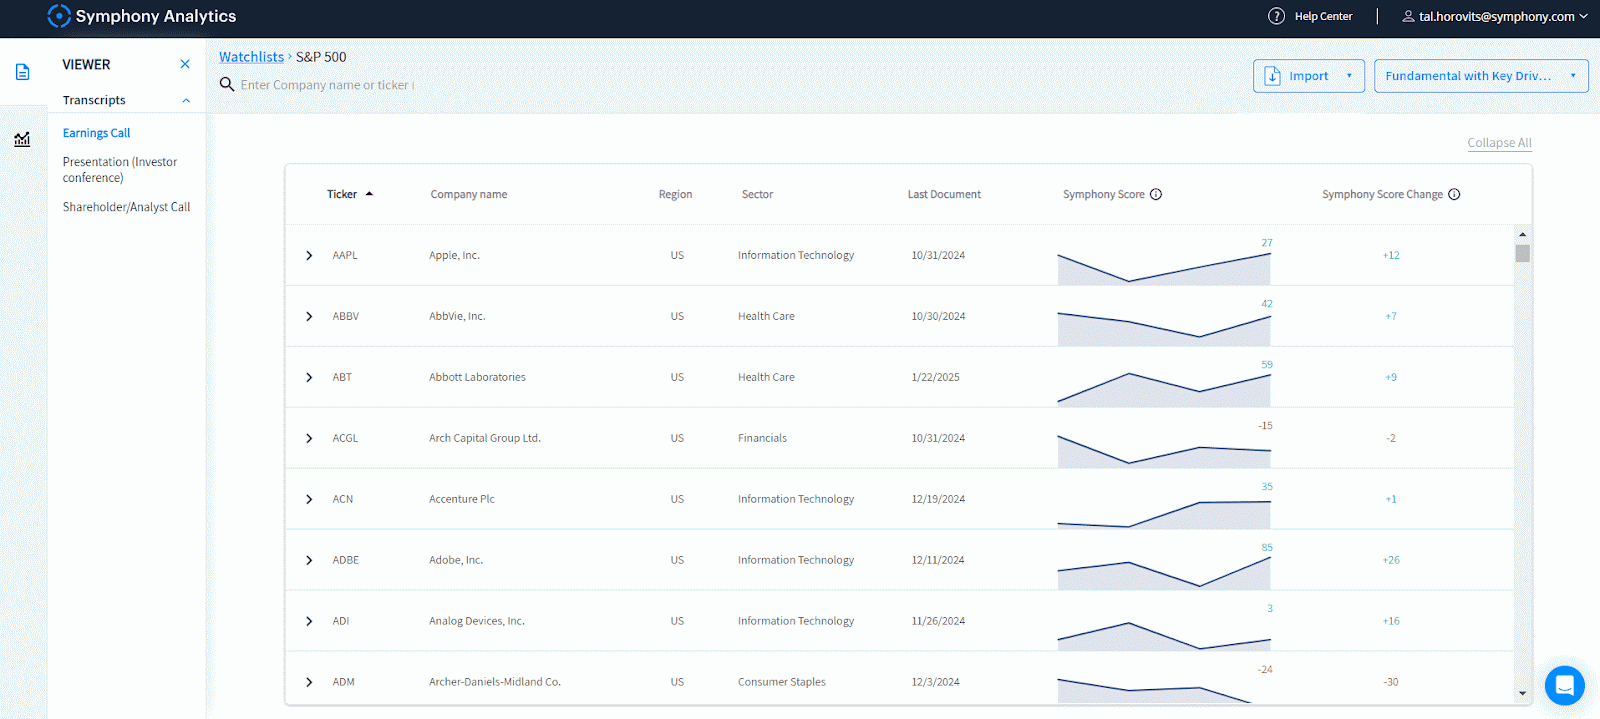Click the Transcripts section label

(x=94, y=100)
